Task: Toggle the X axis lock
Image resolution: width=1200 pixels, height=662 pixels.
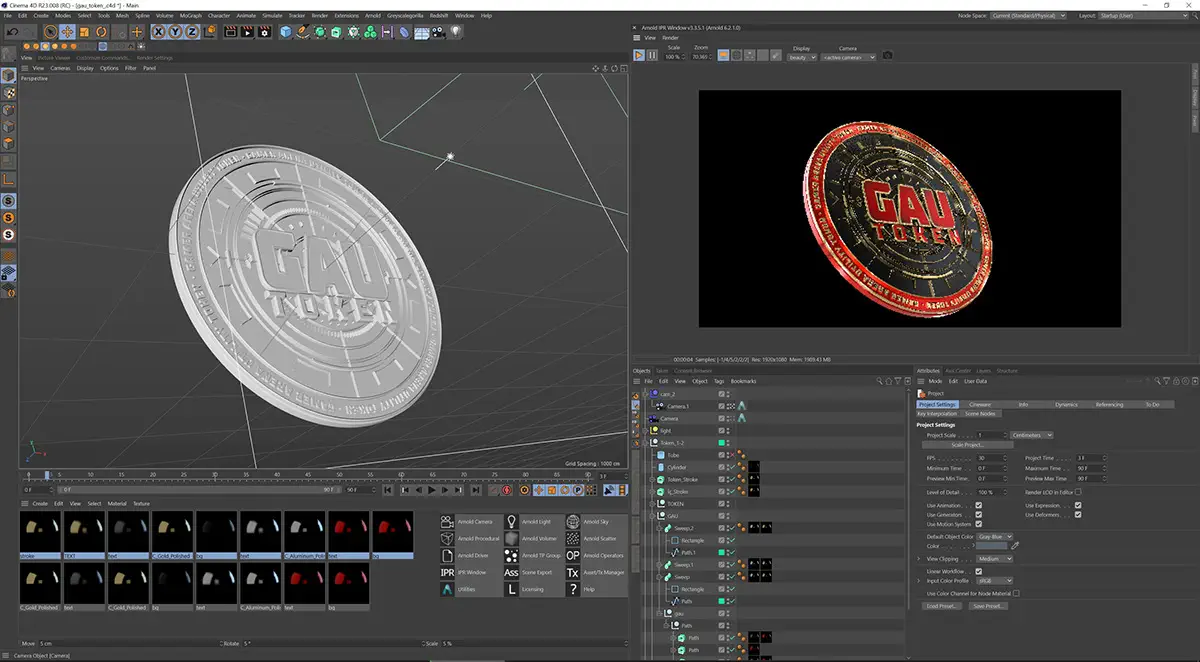Action: click(159, 32)
